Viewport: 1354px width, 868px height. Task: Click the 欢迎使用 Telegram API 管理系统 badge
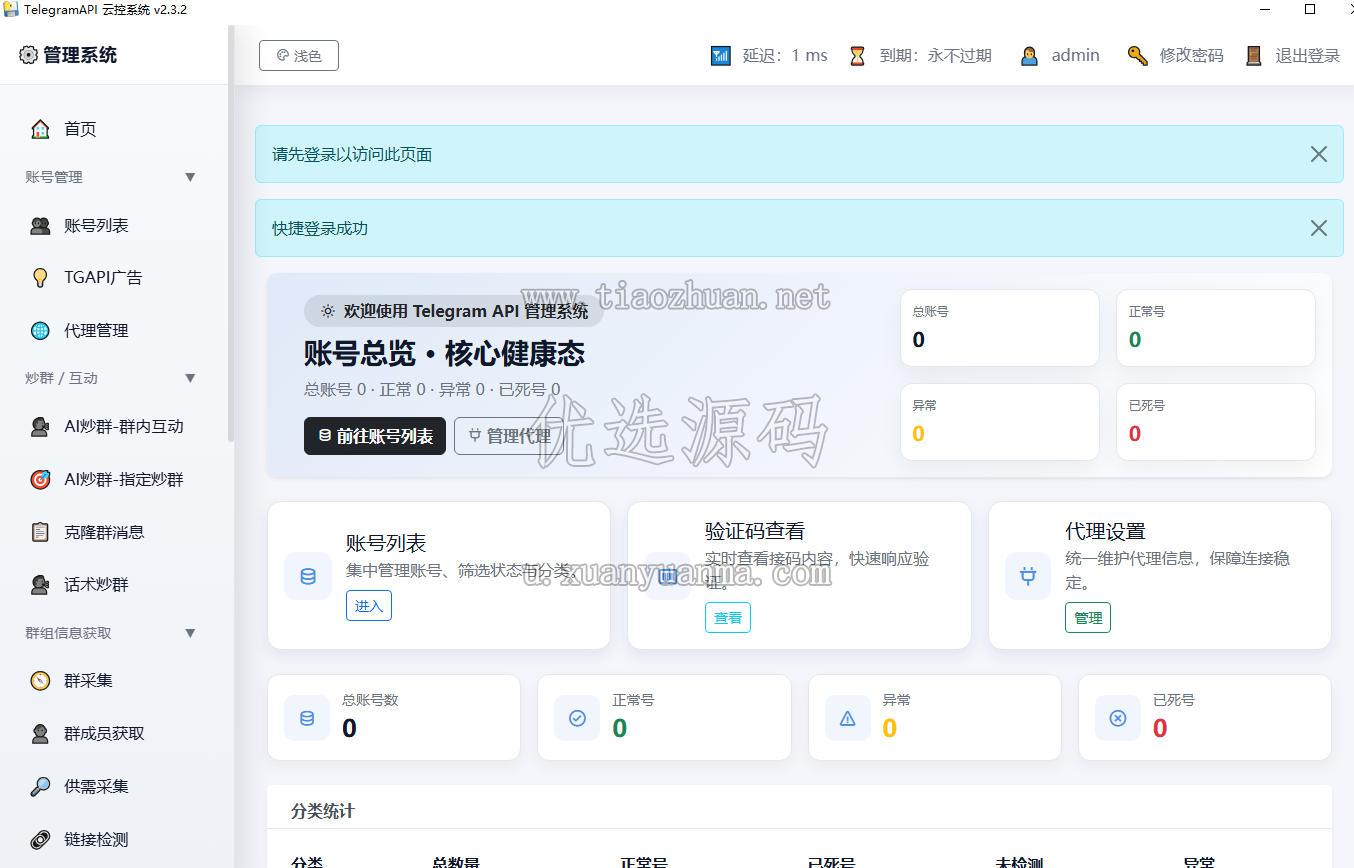[x=454, y=311]
